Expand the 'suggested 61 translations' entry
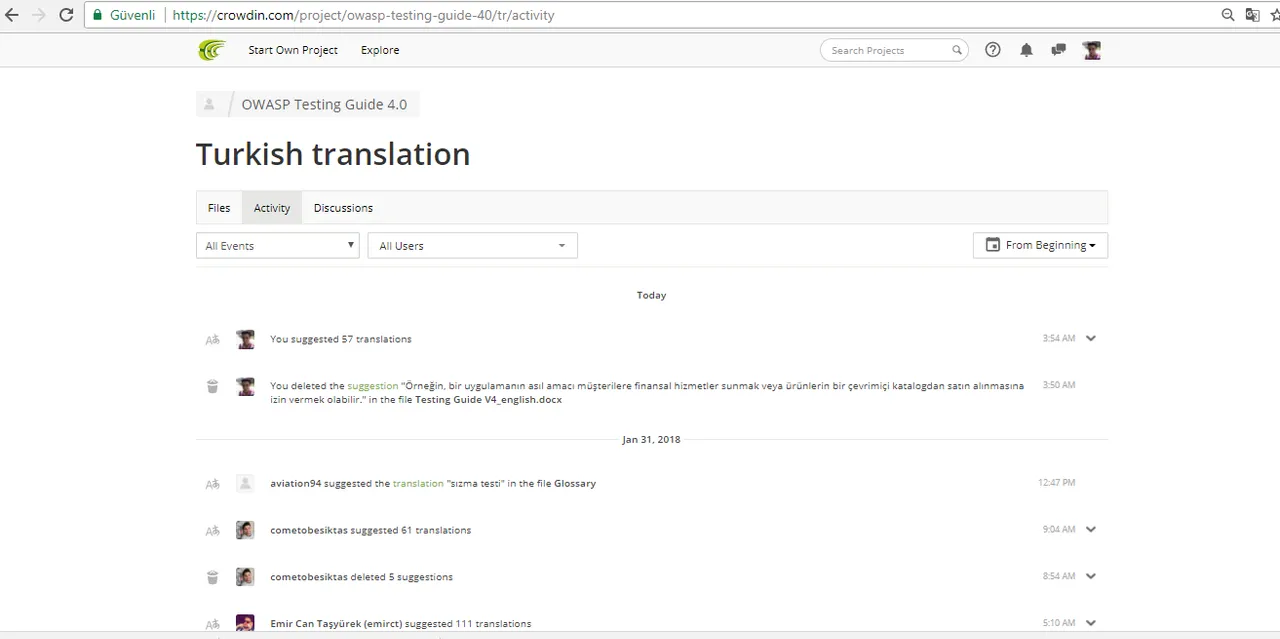This screenshot has width=1280, height=639. click(x=1091, y=530)
